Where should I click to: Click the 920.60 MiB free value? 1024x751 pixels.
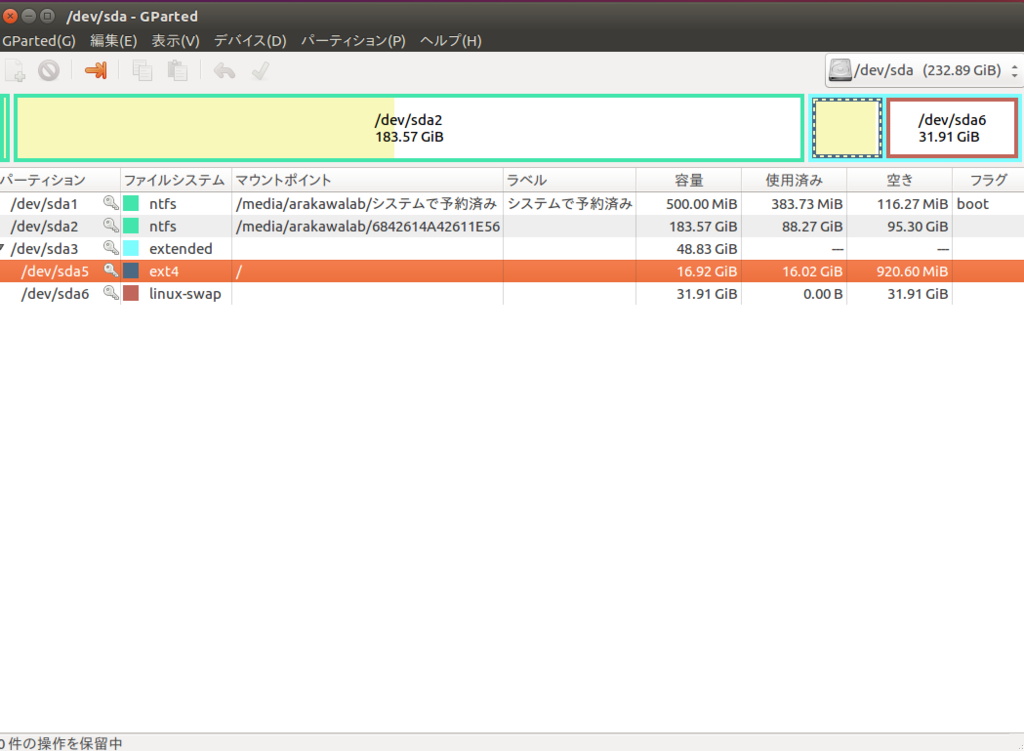(x=912, y=271)
